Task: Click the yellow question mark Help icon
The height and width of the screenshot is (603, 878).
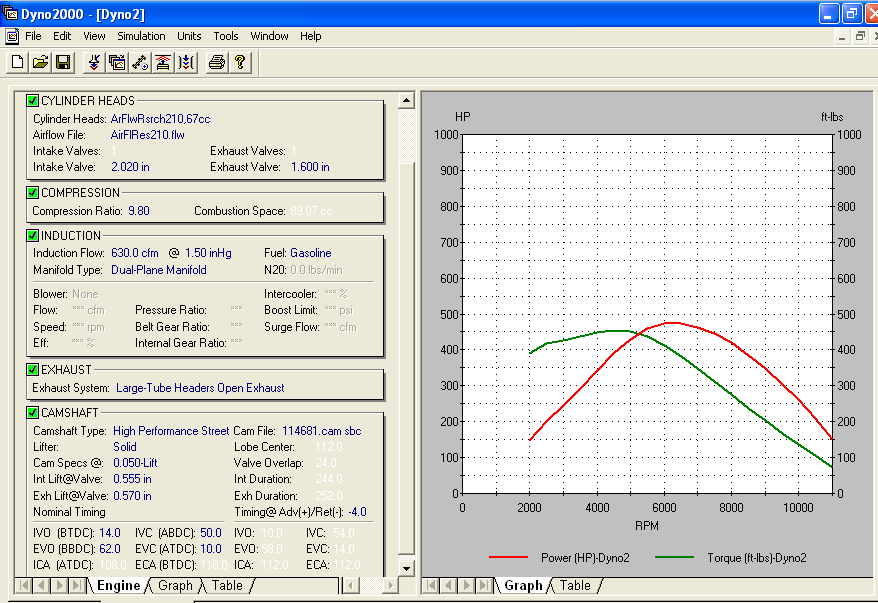Action: [x=240, y=63]
